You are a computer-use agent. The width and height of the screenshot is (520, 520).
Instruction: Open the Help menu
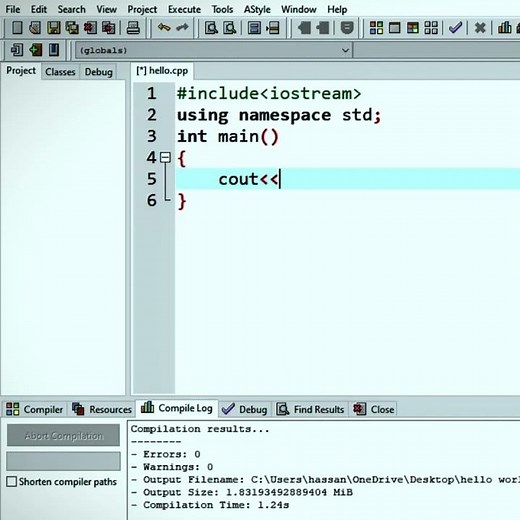pos(337,9)
